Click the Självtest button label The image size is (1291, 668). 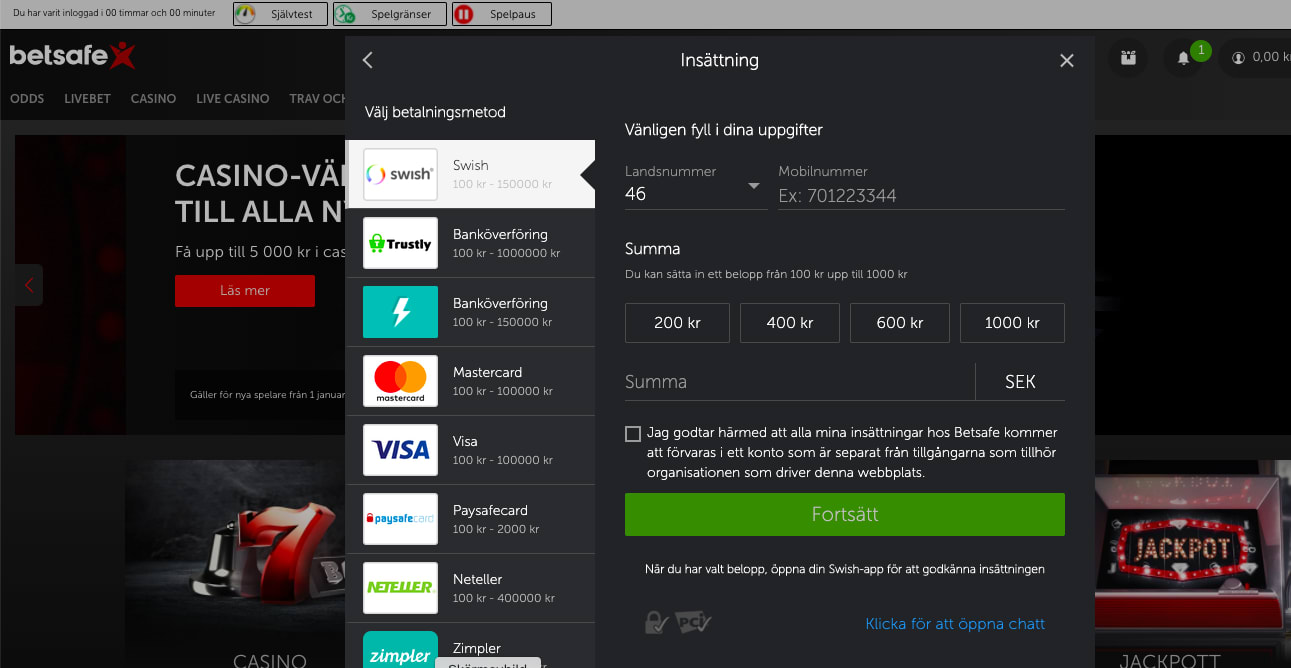pyautogui.click(x=292, y=14)
